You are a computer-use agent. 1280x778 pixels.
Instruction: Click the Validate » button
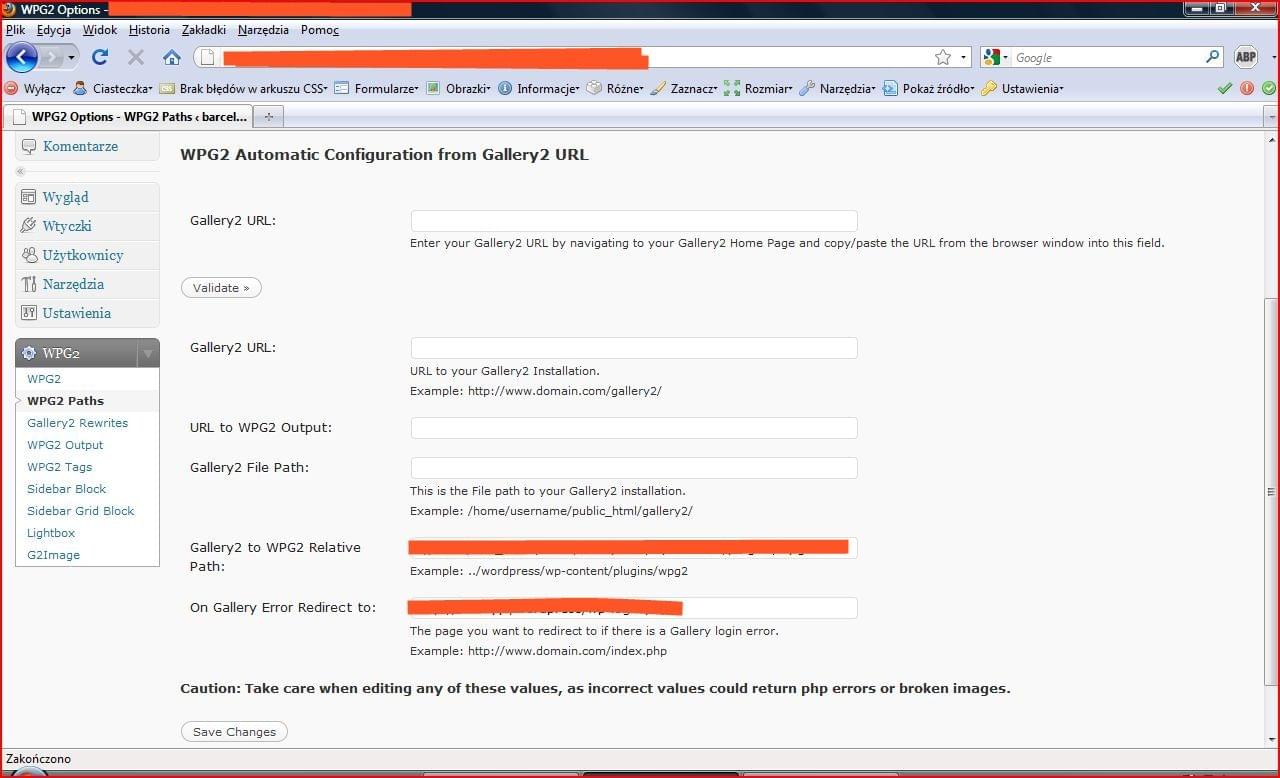click(221, 288)
